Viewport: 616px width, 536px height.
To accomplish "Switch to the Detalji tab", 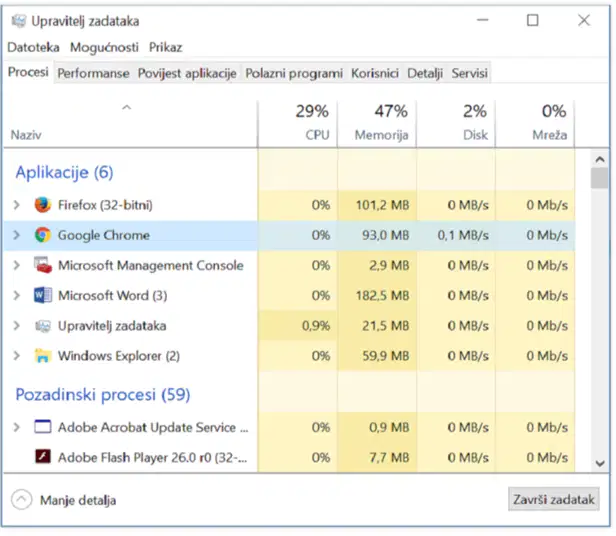I will coord(425,73).
